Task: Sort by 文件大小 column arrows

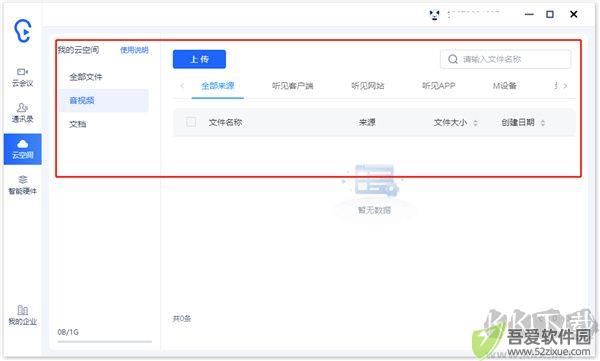Action: (475, 123)
